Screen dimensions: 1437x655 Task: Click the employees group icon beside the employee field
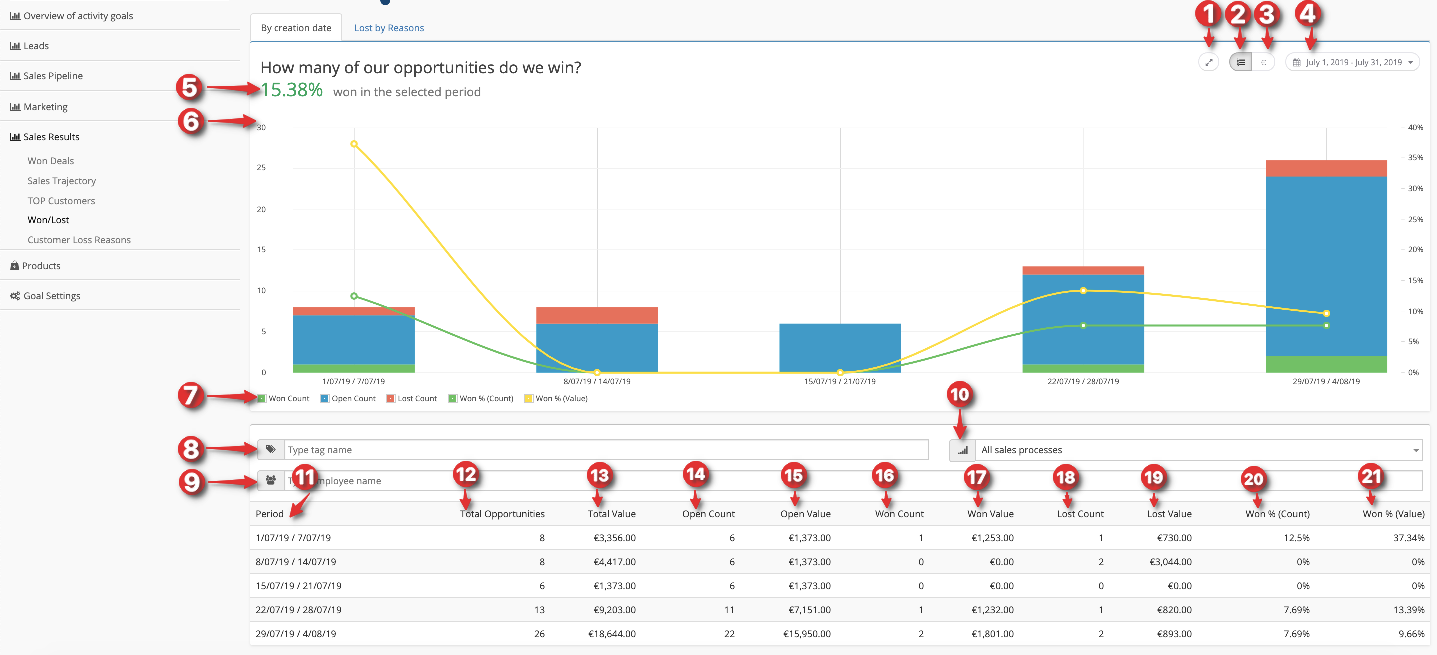point(270,481)
